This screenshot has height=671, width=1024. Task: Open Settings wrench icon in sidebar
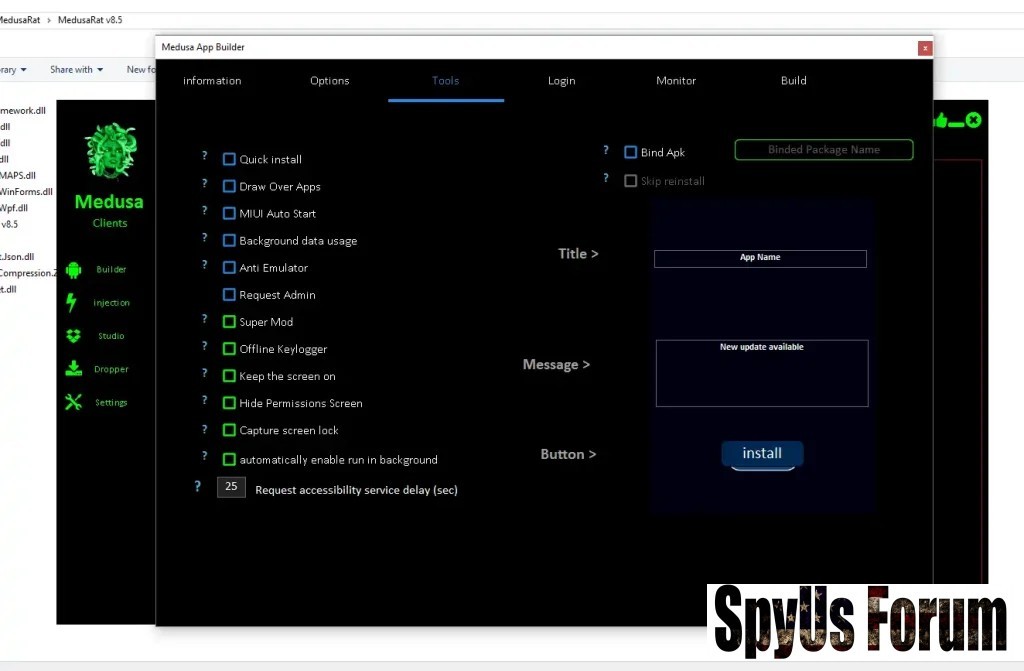(x=73, y=402)
